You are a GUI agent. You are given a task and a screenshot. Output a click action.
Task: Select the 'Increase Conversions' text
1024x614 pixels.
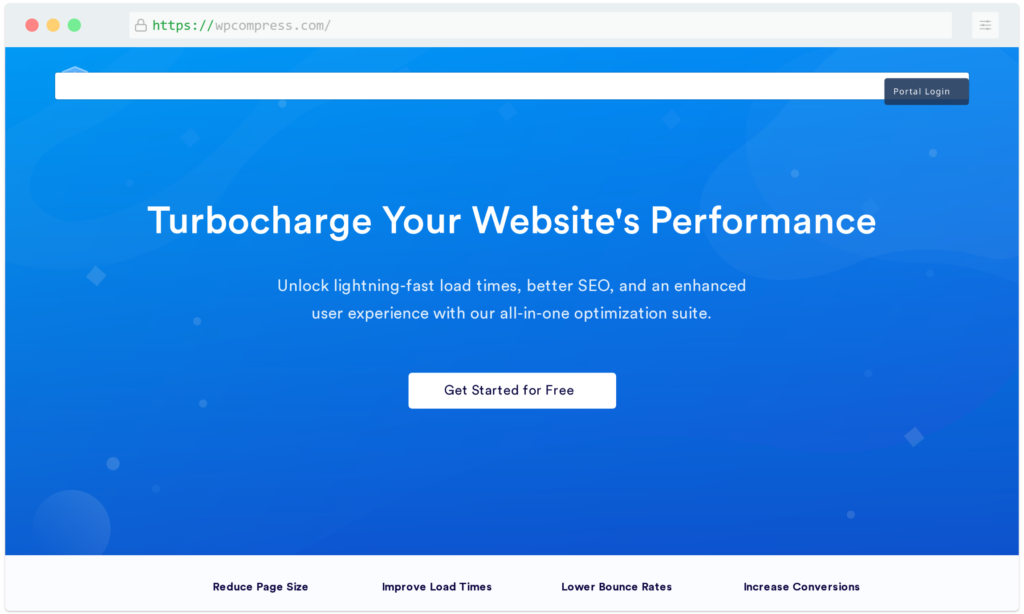click(x=801, y=587)
